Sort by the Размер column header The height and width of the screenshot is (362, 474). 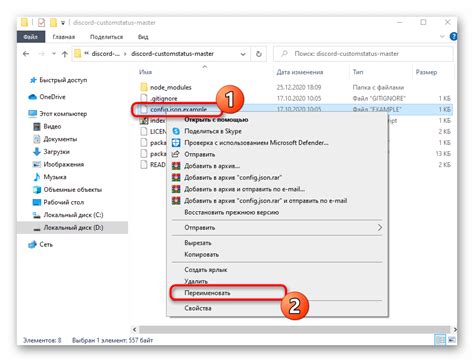tap(426, 72)
